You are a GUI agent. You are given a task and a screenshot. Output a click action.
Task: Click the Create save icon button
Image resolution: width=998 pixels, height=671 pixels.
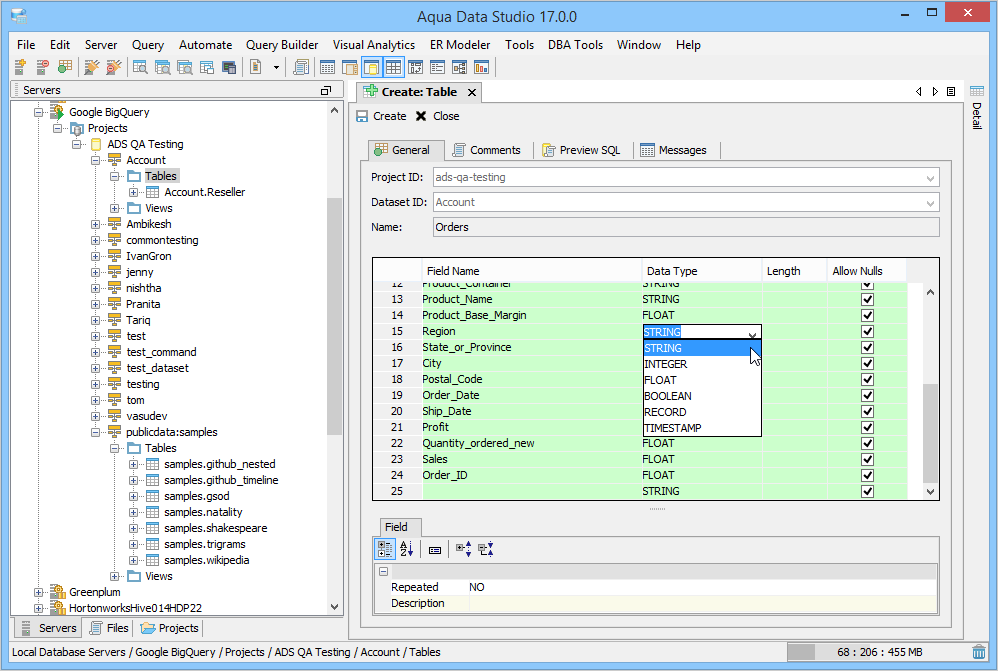point(381,116)
